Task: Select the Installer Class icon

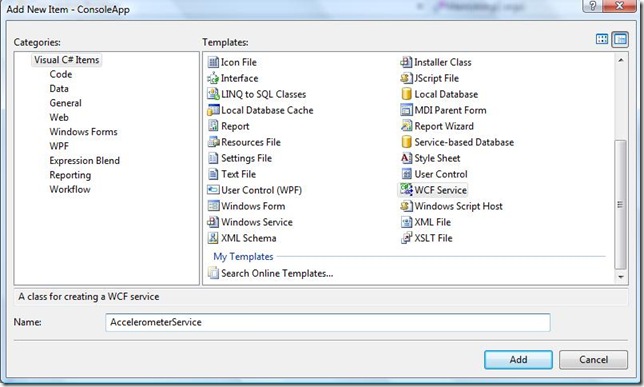Action: click(406, 62)
